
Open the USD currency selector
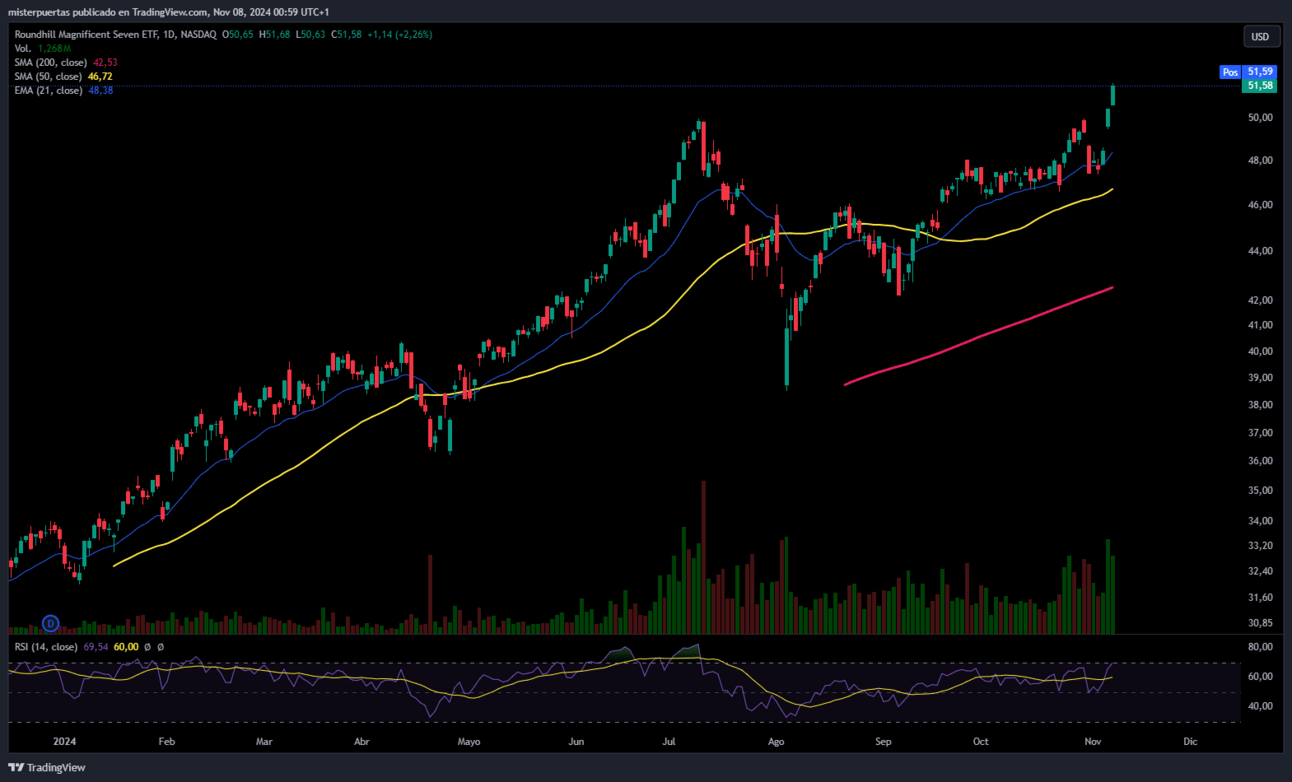point(1260,37)
